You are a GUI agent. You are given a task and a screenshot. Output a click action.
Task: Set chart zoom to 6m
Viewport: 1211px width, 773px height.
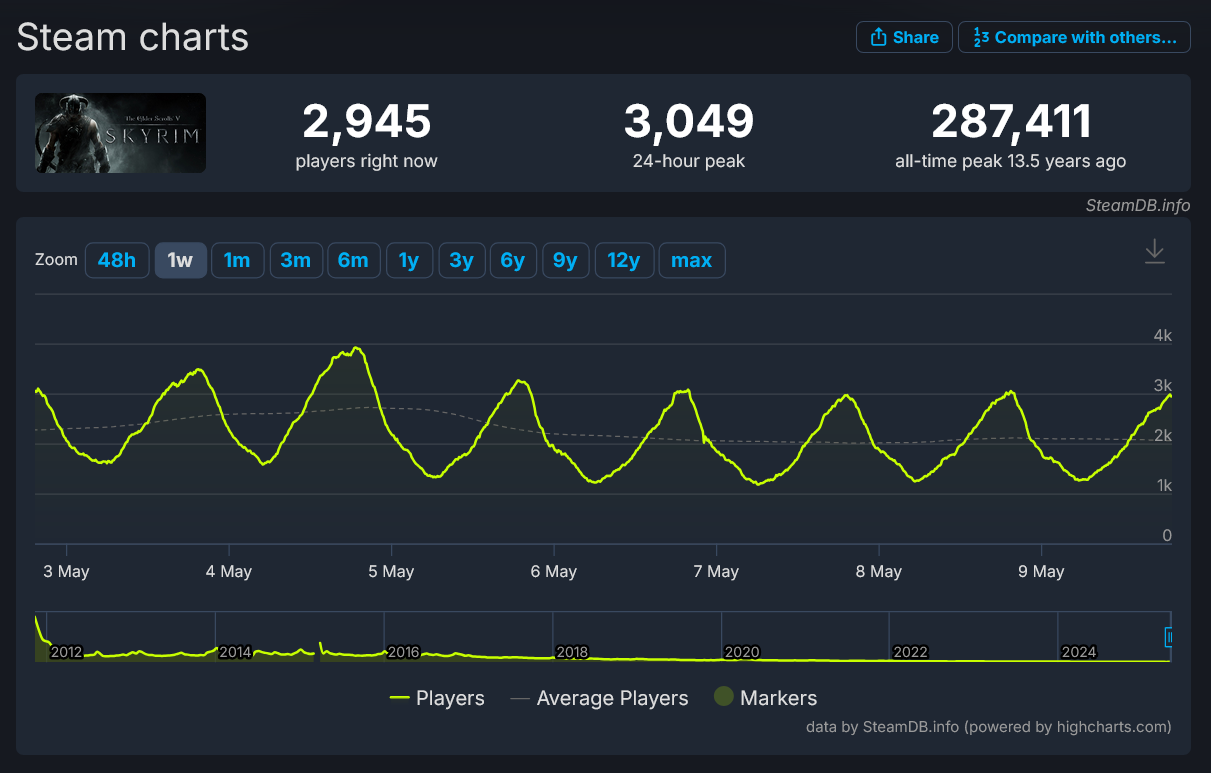[x=353, y=260]
